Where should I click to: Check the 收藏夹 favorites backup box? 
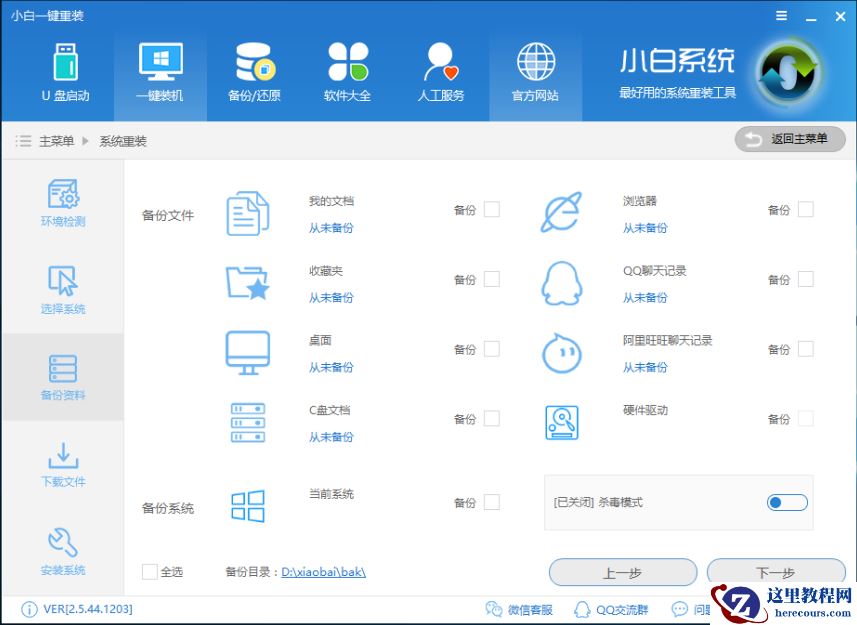493,280
